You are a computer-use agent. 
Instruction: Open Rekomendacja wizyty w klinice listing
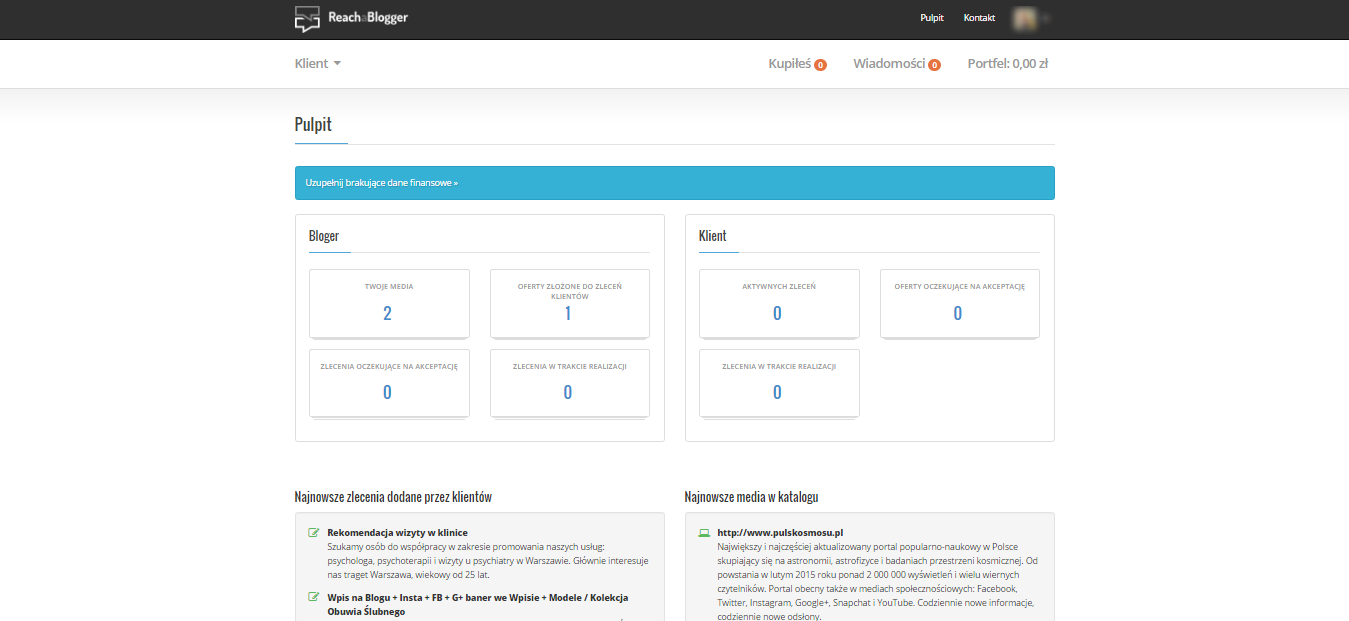[x=397, y=533]
